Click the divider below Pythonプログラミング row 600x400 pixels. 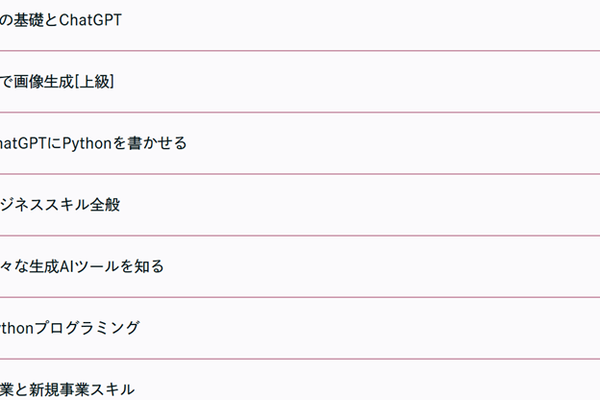[x=300, y=359]
